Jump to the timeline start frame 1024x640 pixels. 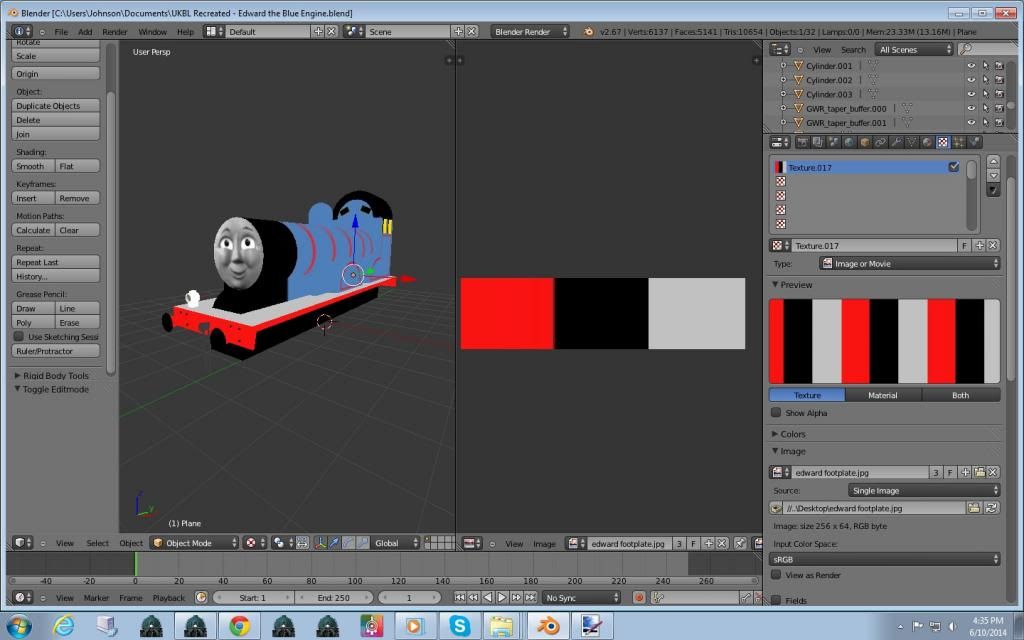[460, 598]
